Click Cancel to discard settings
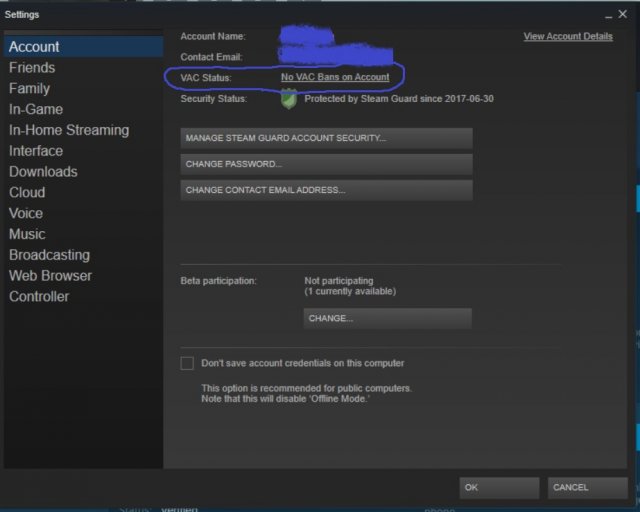The width and height of the screenshot is (640, 512). pyautogui.click(x=587, y=488)
